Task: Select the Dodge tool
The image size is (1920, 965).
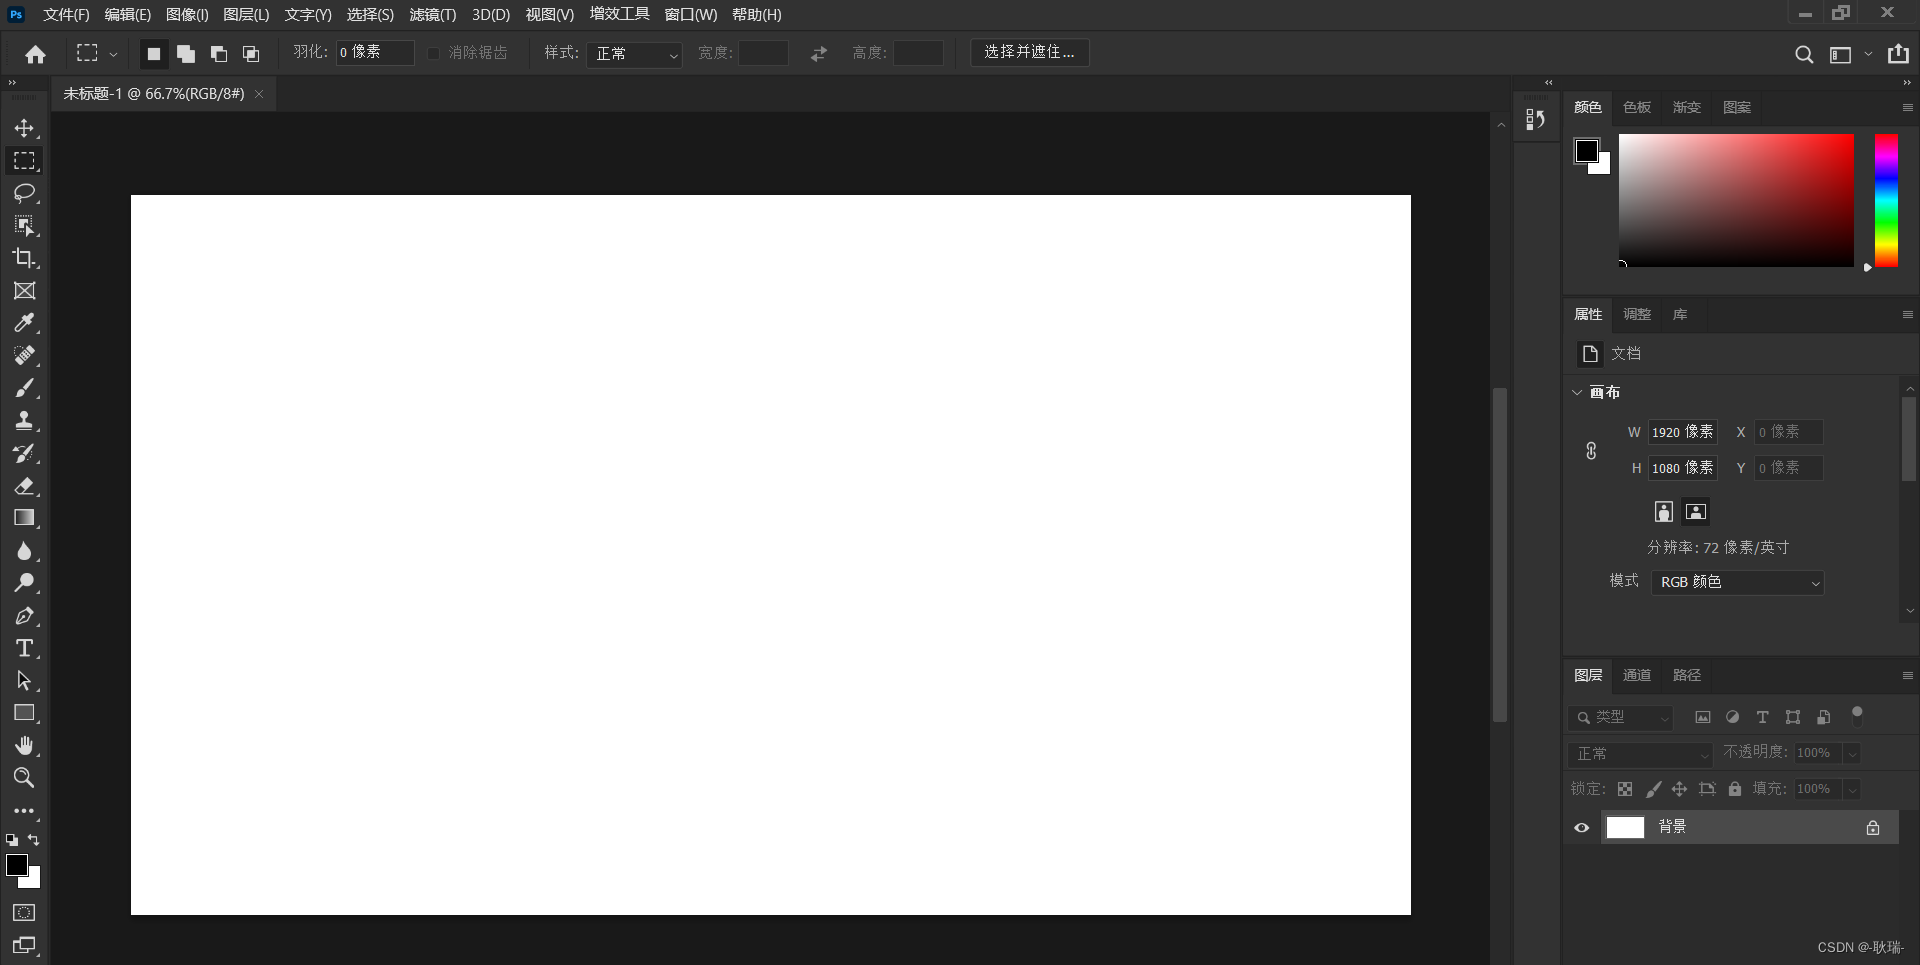Action: pyautogui.click(x=24, y=583)
